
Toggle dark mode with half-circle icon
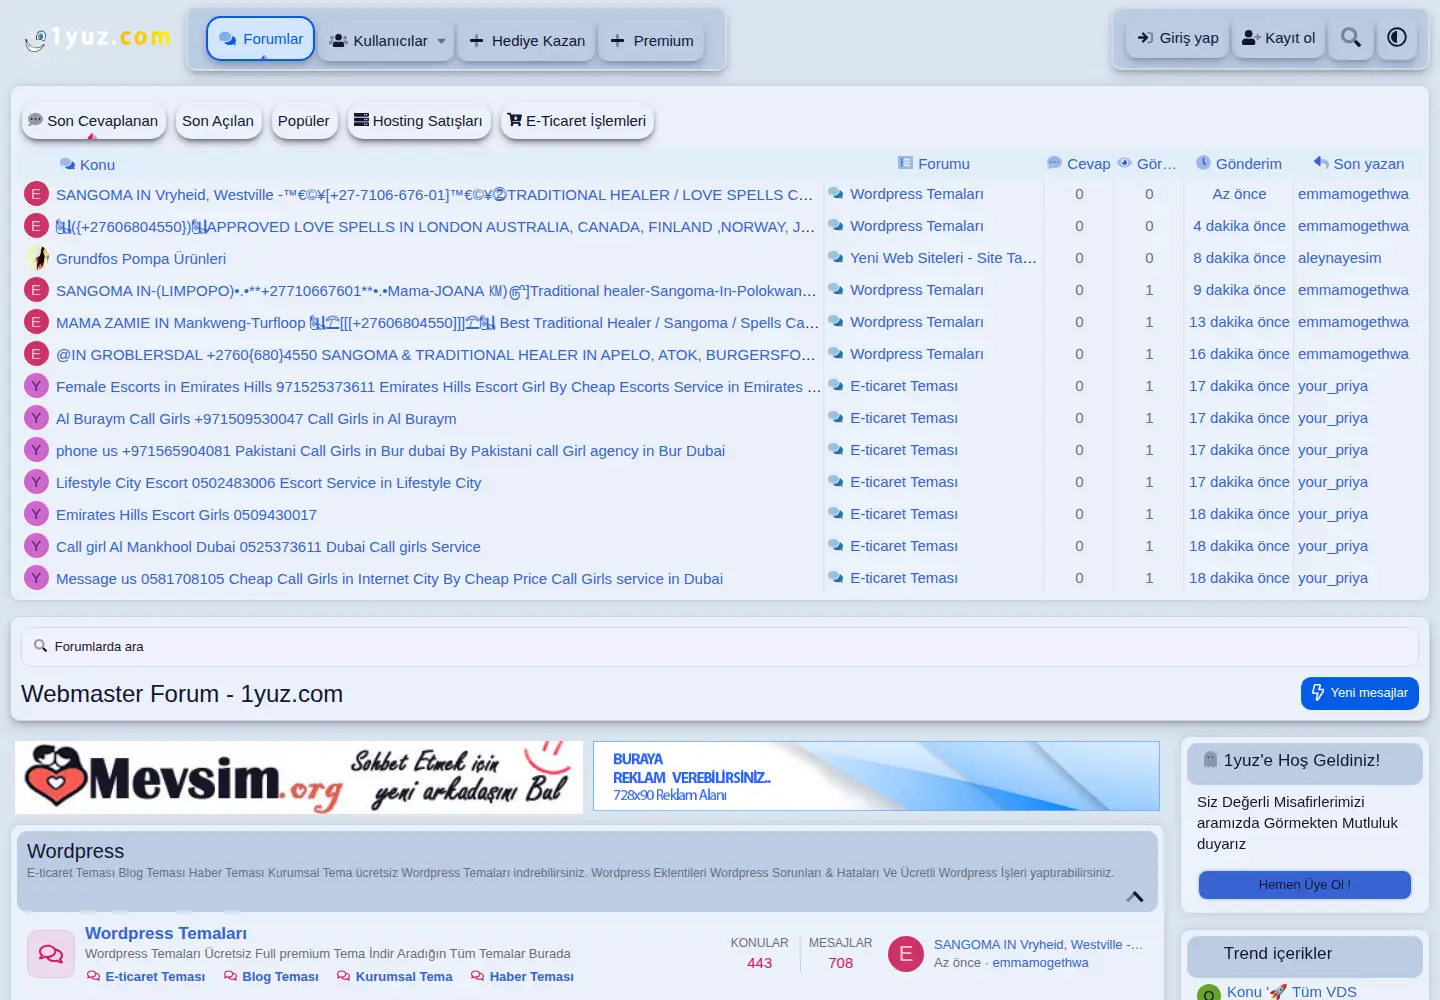[1397, 38]
